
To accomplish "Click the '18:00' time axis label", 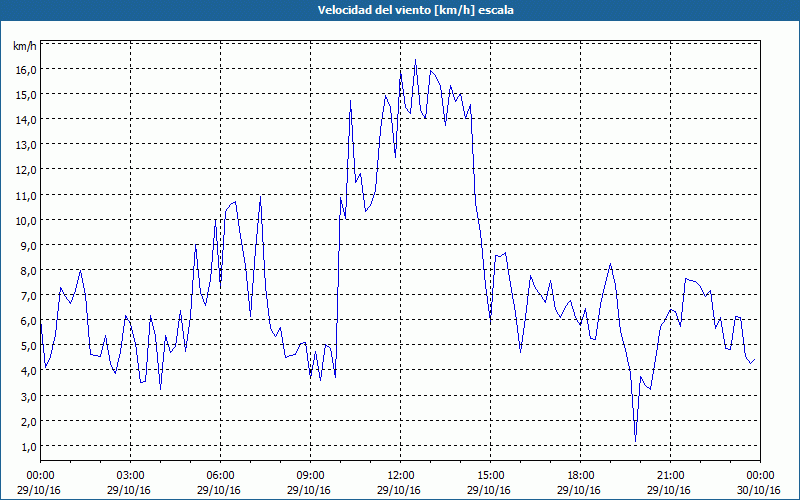I will point(580,476).
